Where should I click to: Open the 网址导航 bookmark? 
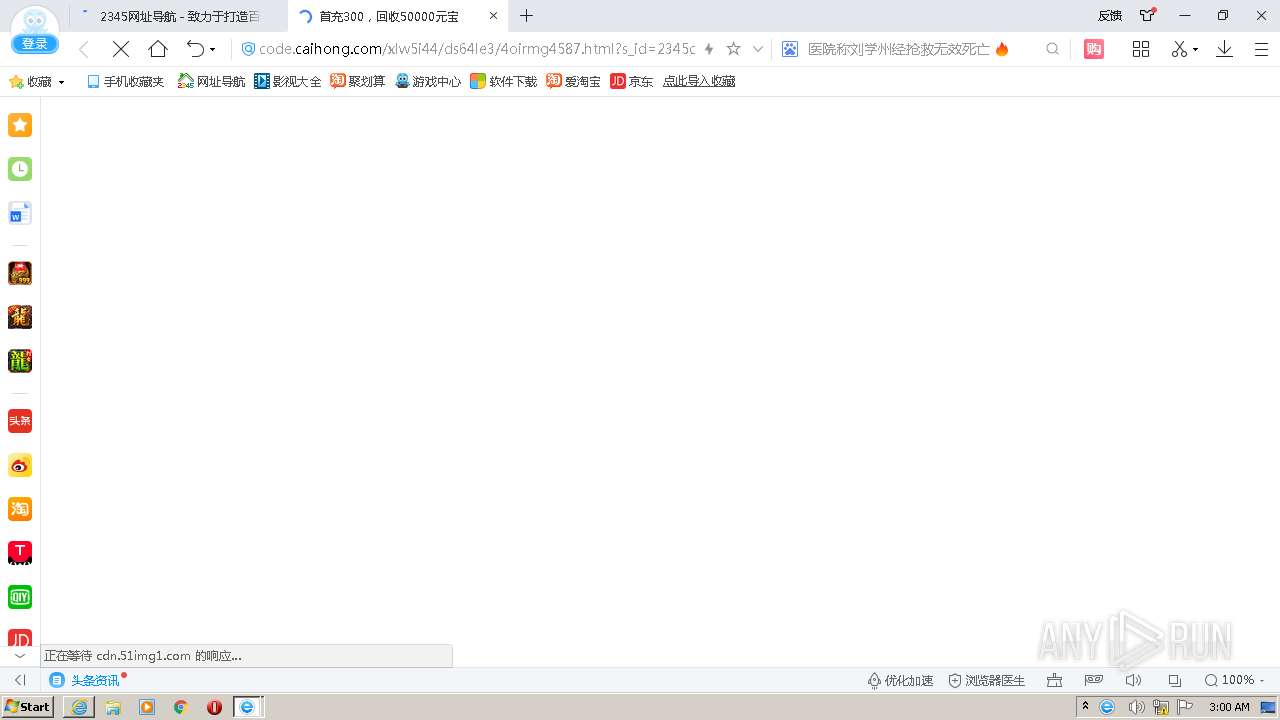pos(211,81)
